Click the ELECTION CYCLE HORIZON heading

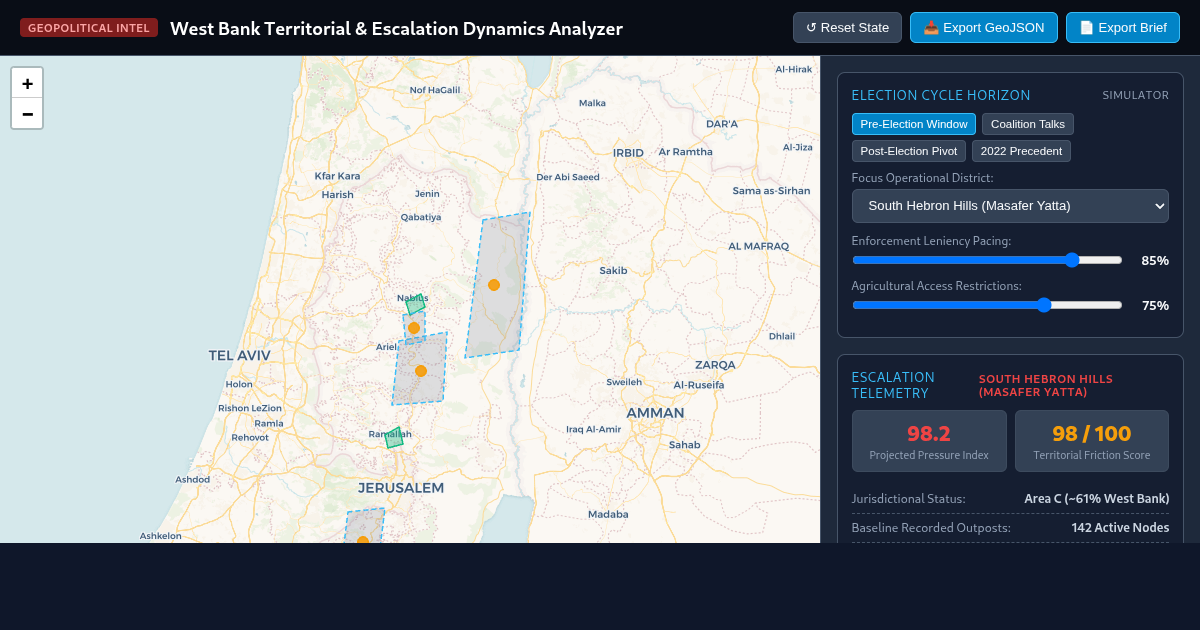pos(941,96)
